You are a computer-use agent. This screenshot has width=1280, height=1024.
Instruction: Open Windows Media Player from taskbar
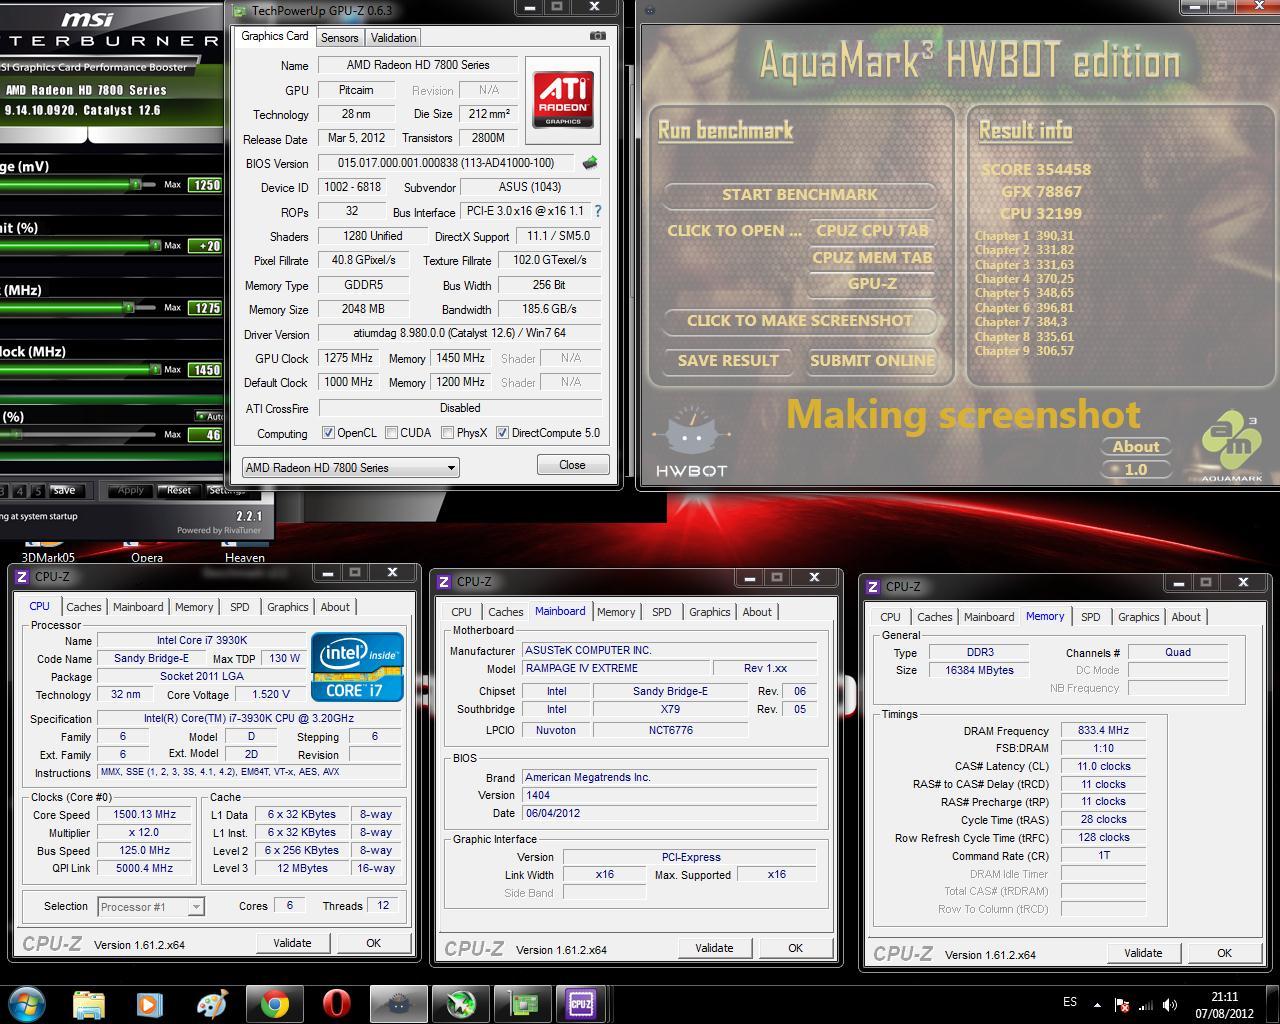[x=149, y=1003]
